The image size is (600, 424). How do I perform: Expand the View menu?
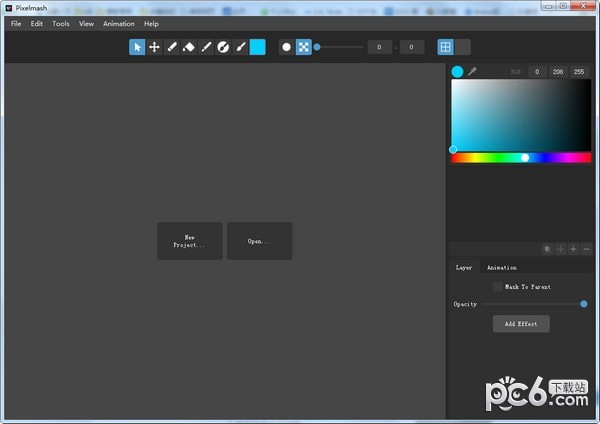click(x=86, y=24)
